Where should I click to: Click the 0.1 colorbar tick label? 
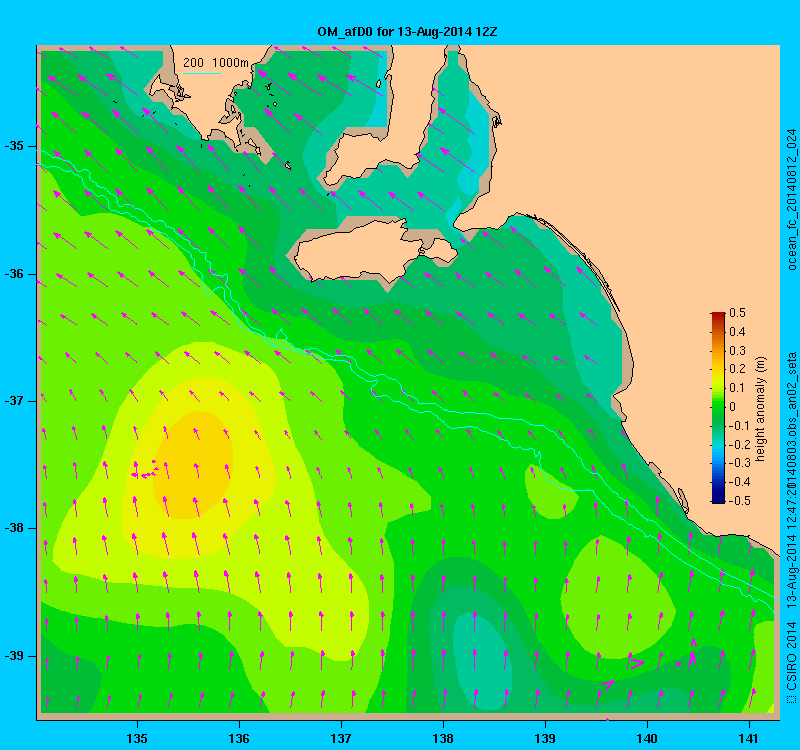pos(737,388)
